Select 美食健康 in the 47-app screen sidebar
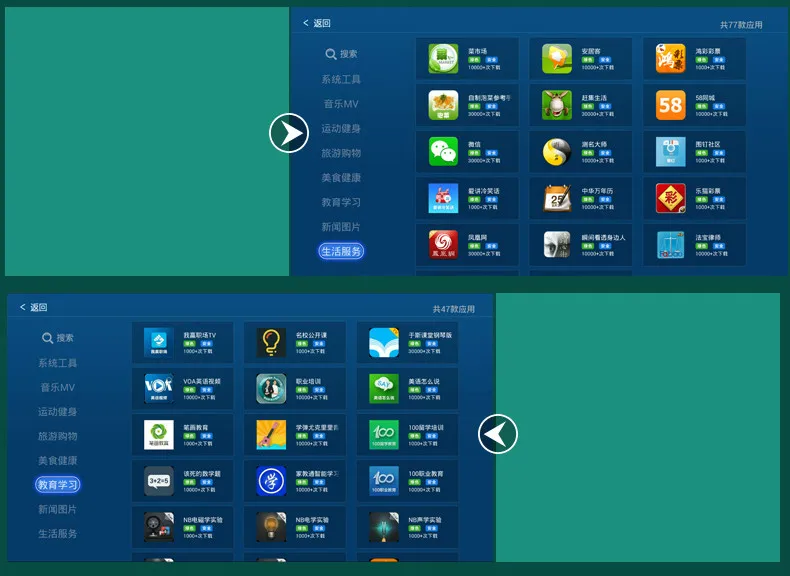The height and width of the screenshot is (576, 790). point(57,461)
